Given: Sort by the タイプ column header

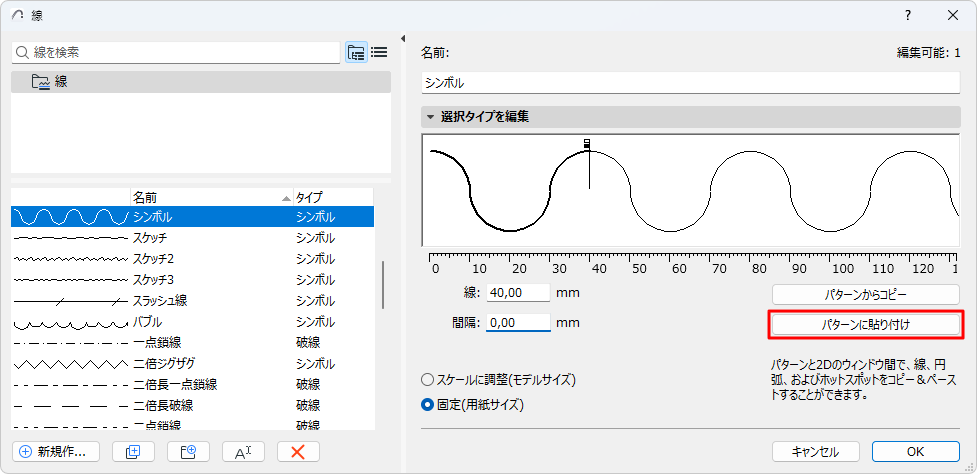Looking at the screenshot, I should coord(333,197).
